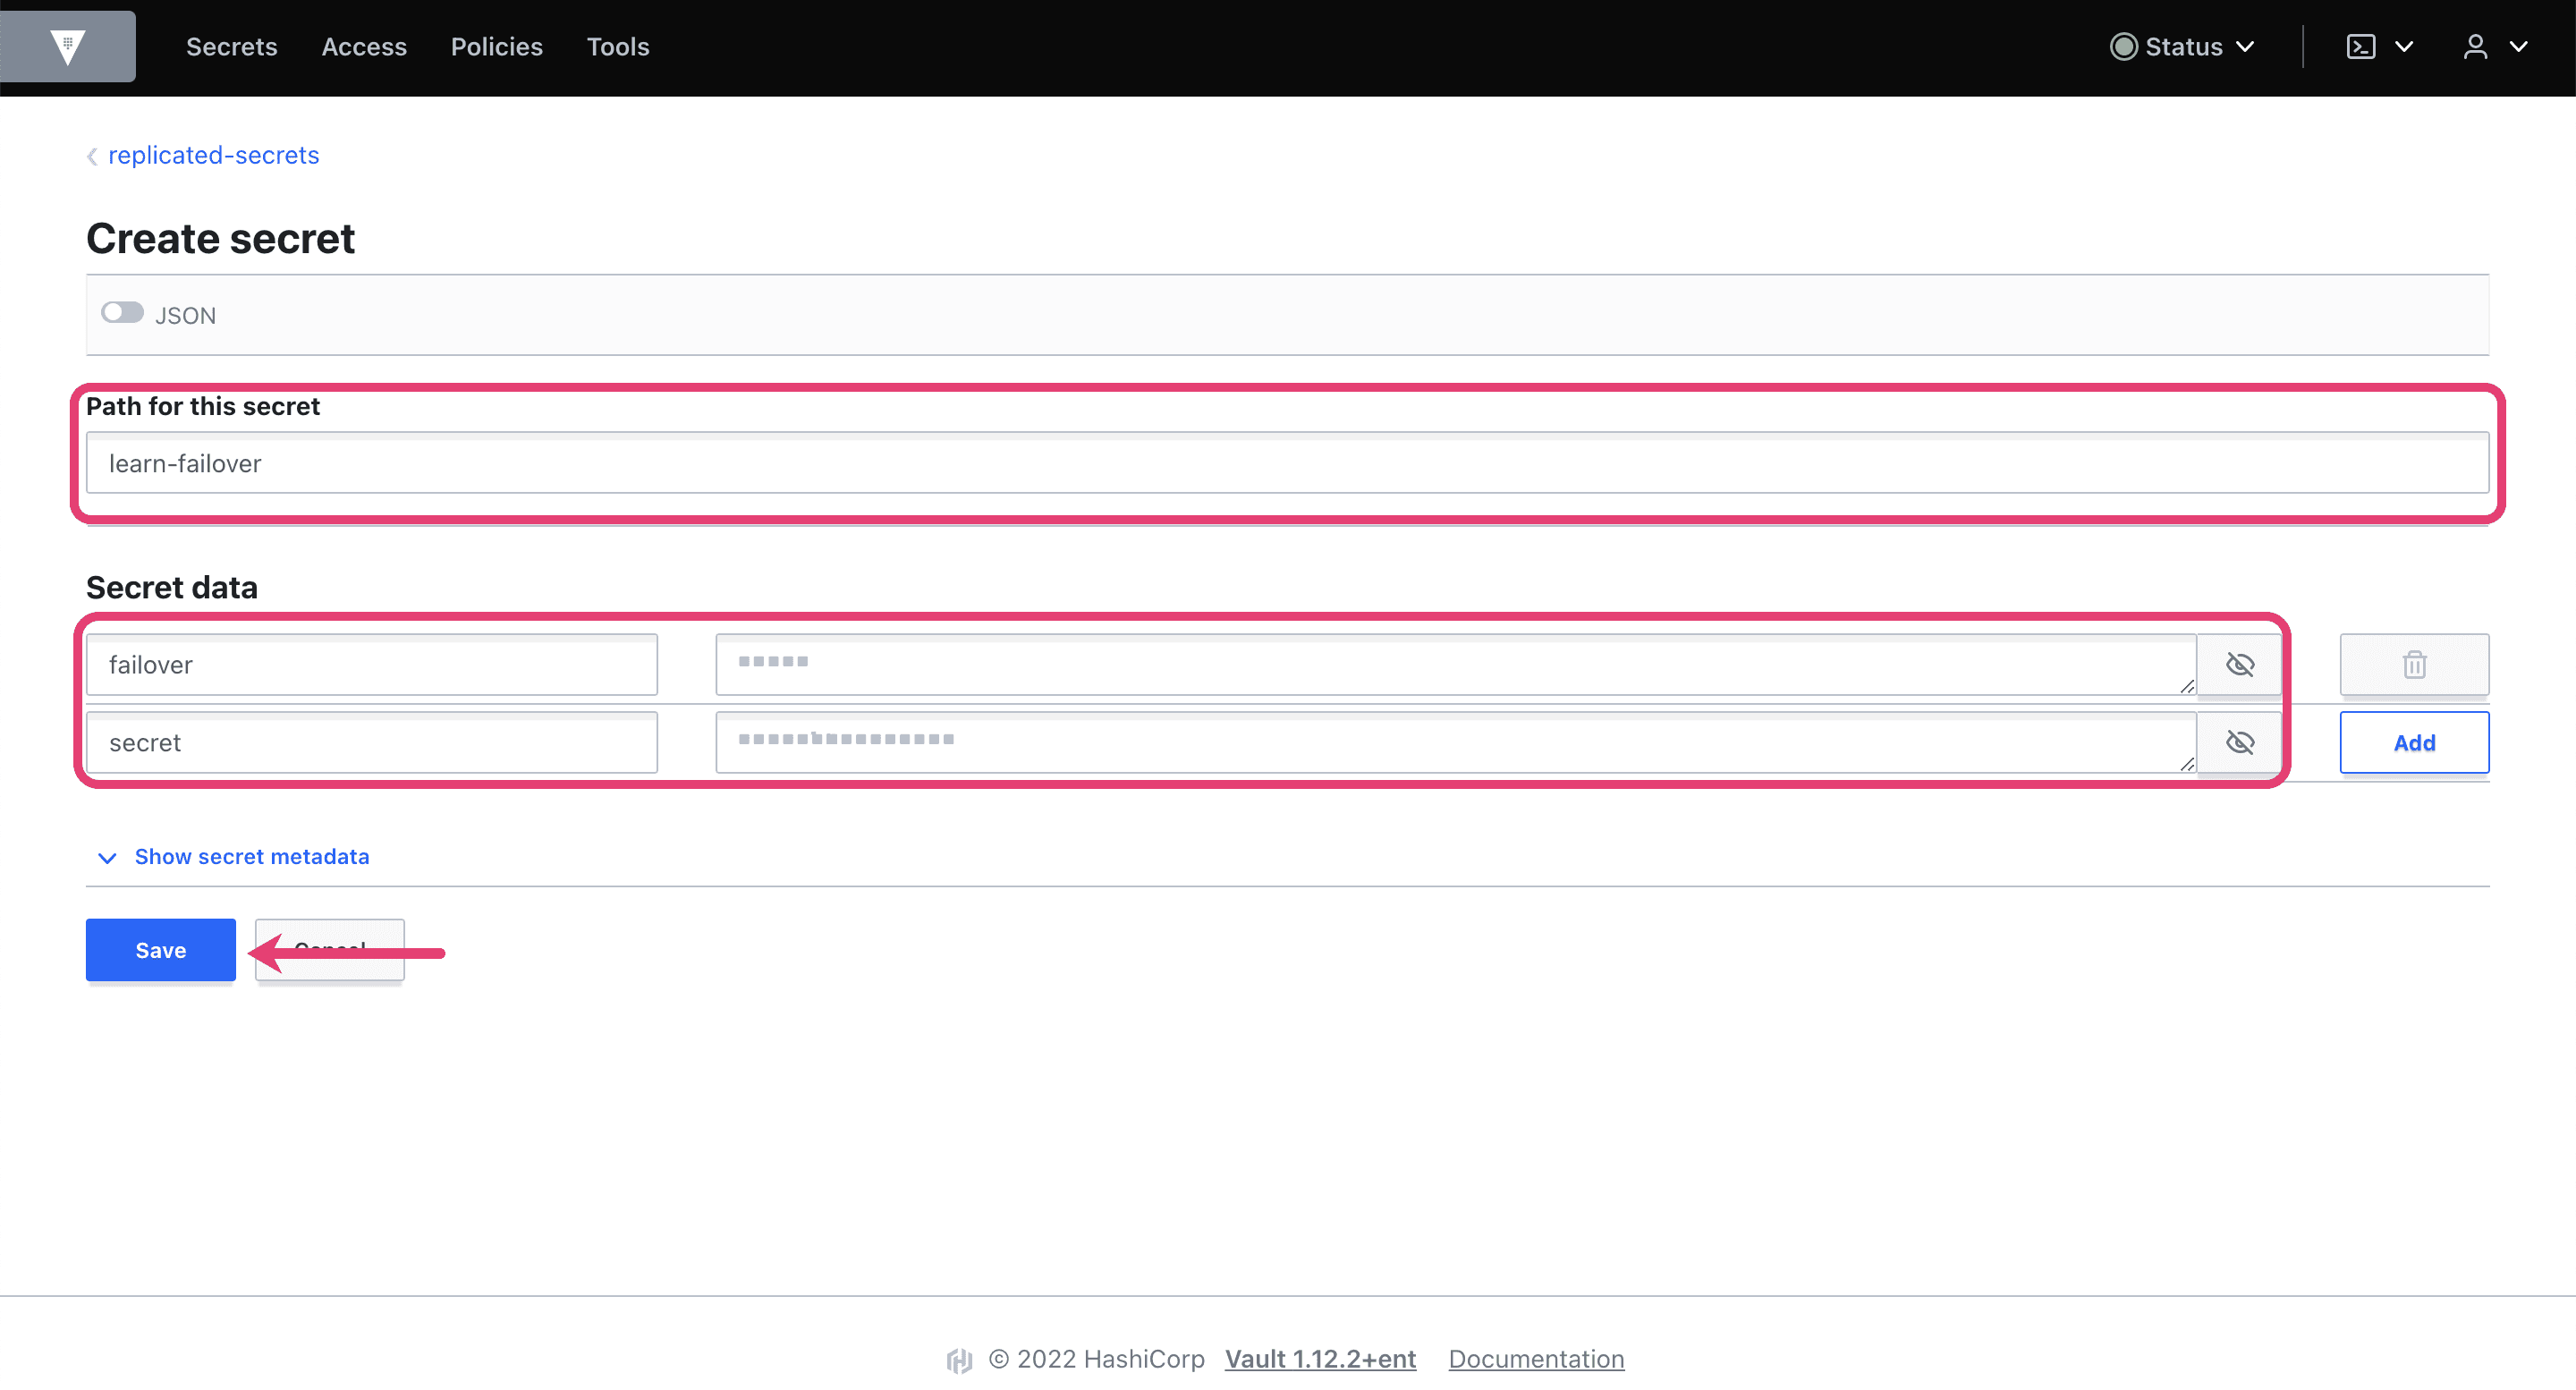Screen dimensions: 2576x1390
Task: Enable the JSON toggle switch
Action: (x=122, y=313)
